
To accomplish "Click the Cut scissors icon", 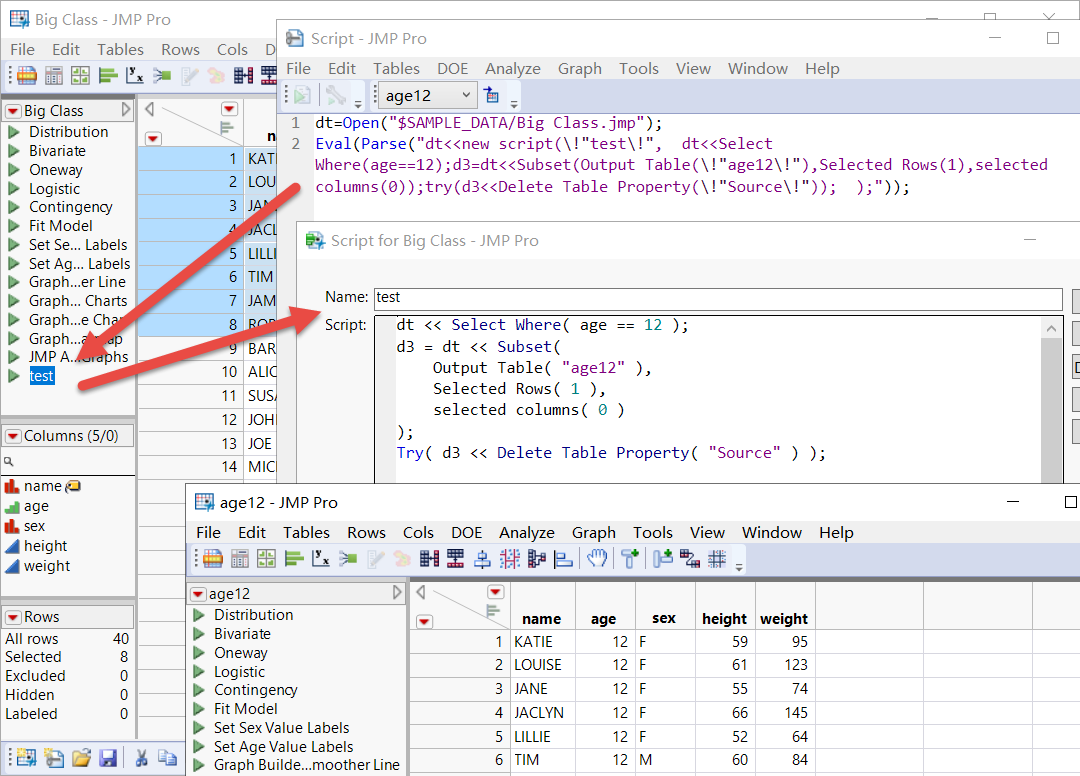I will [142, 757].
